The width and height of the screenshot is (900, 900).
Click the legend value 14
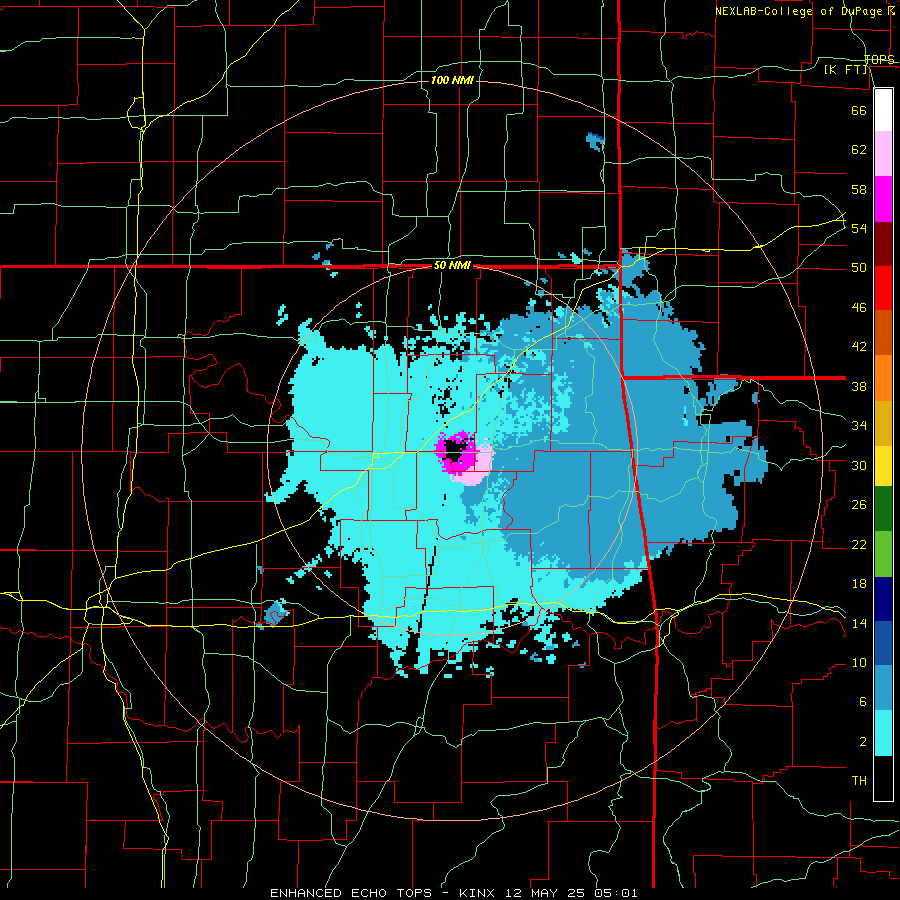(x=859, y=623)
